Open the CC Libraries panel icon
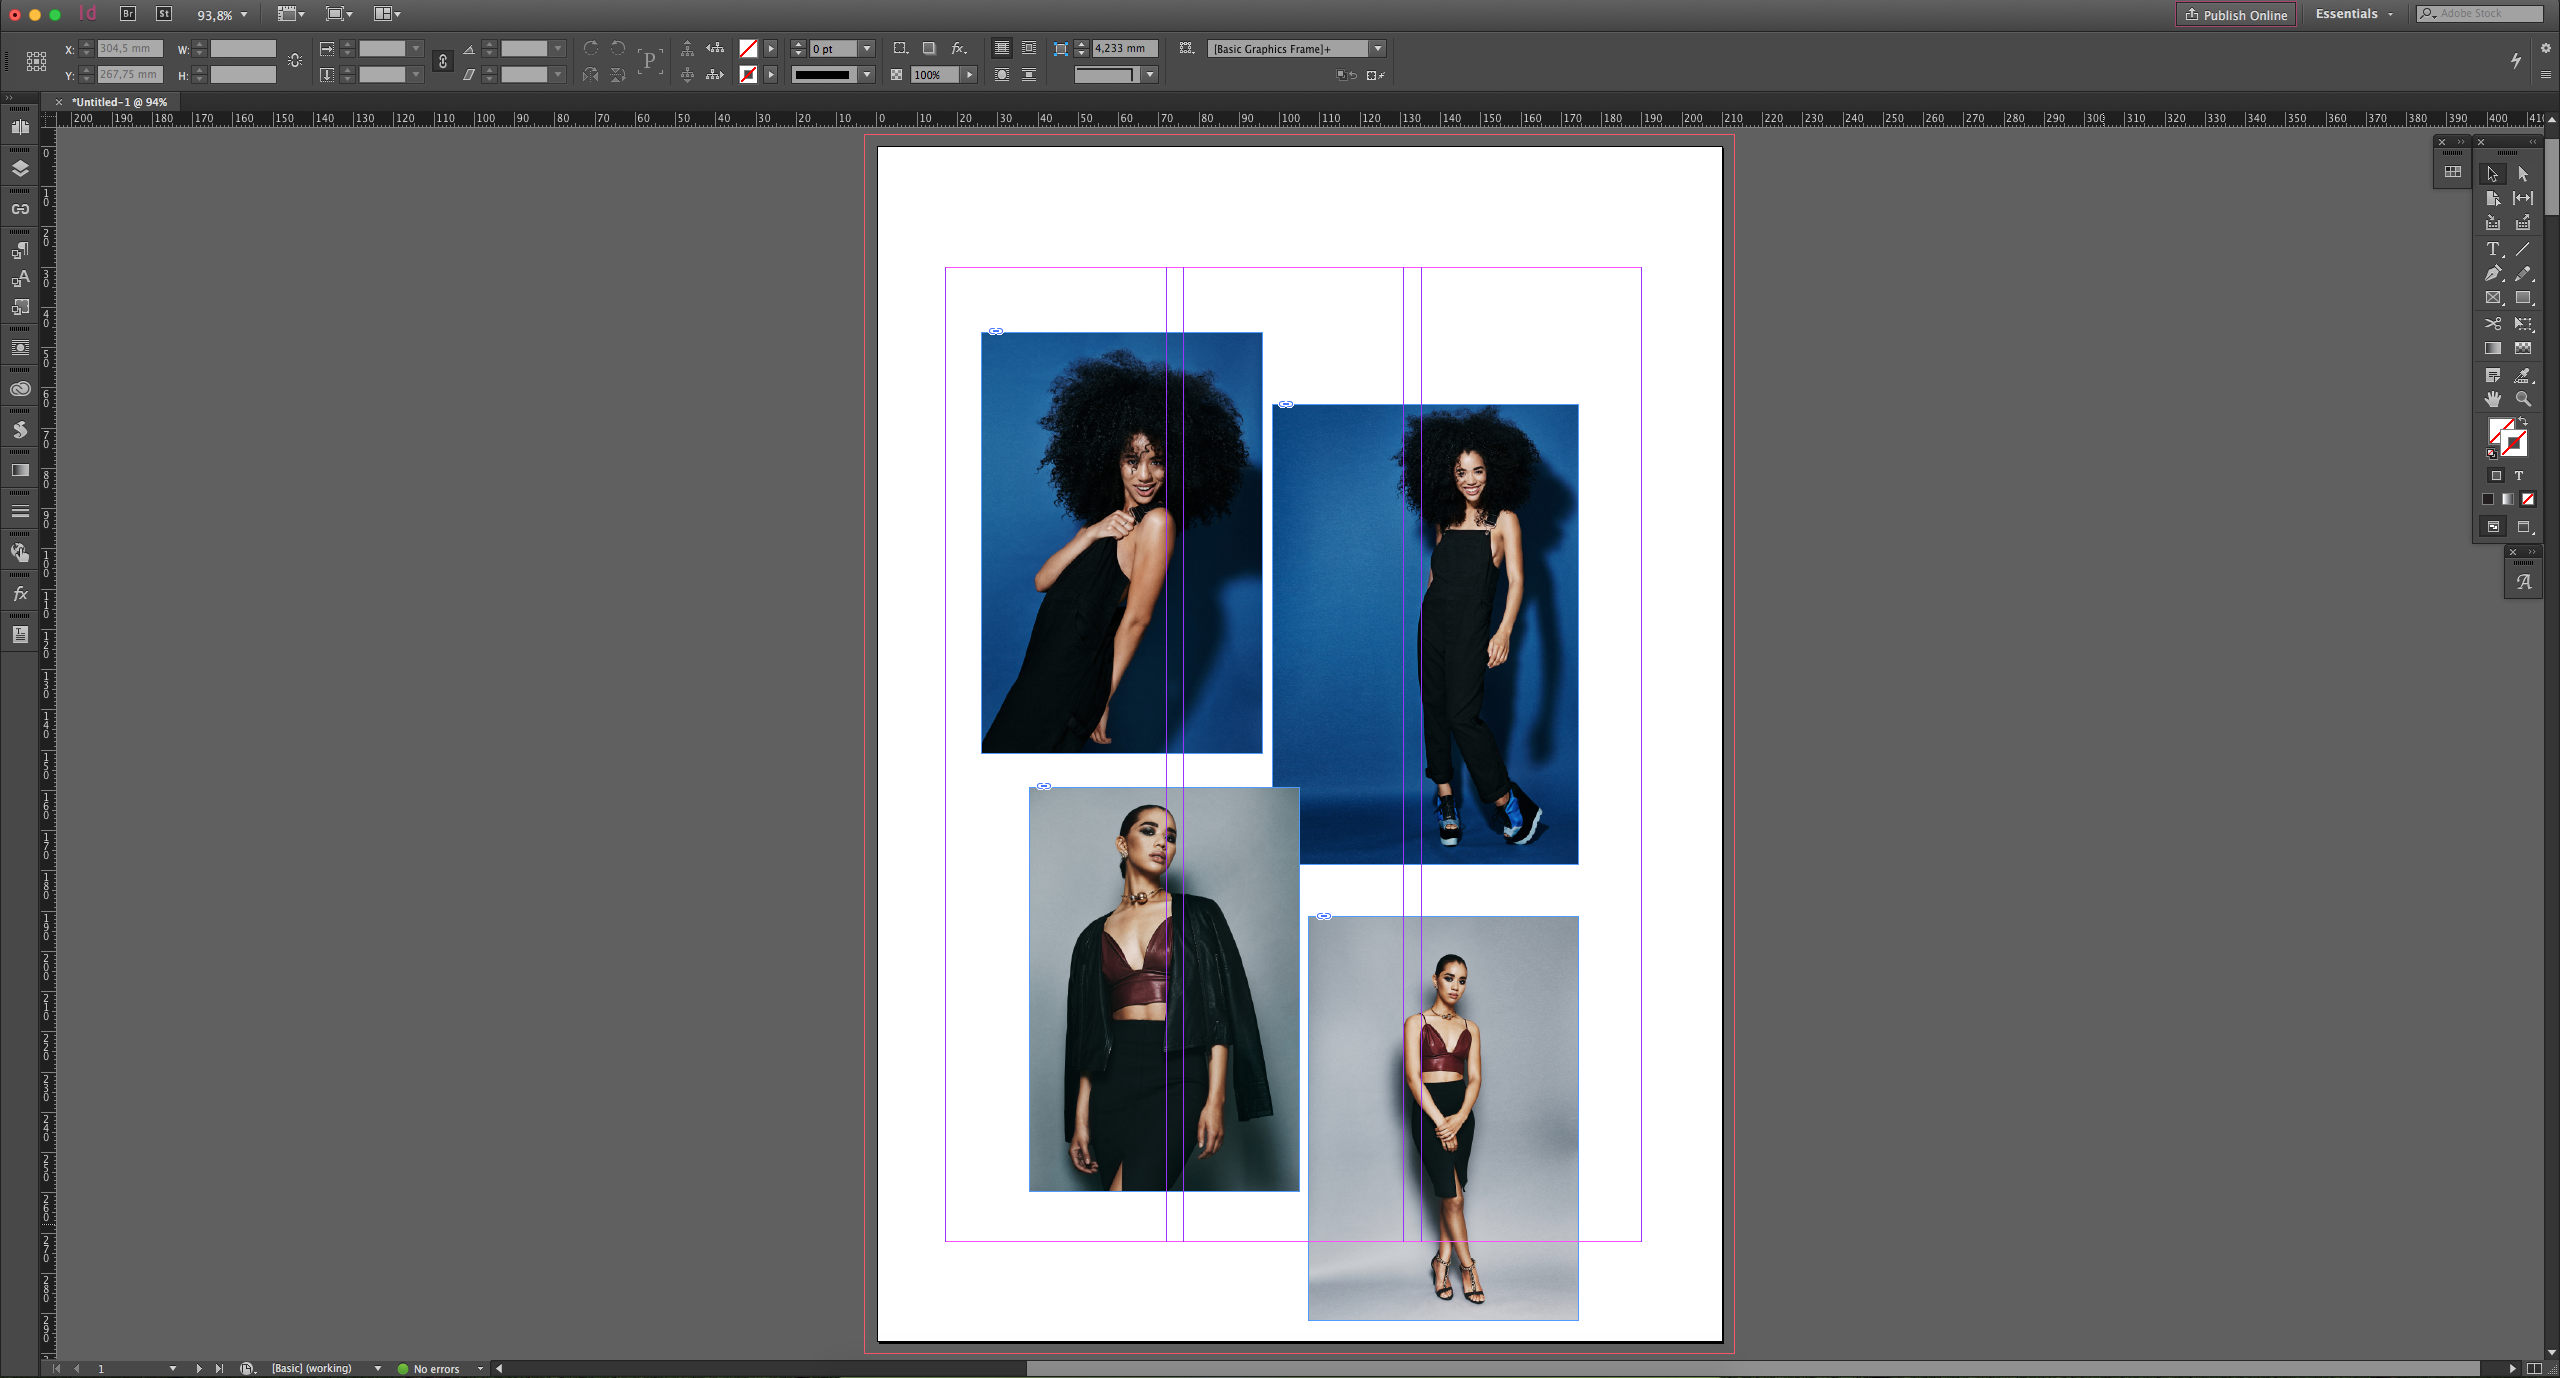The height and width of the screenshot is (1378, 2560). [20, 389]
